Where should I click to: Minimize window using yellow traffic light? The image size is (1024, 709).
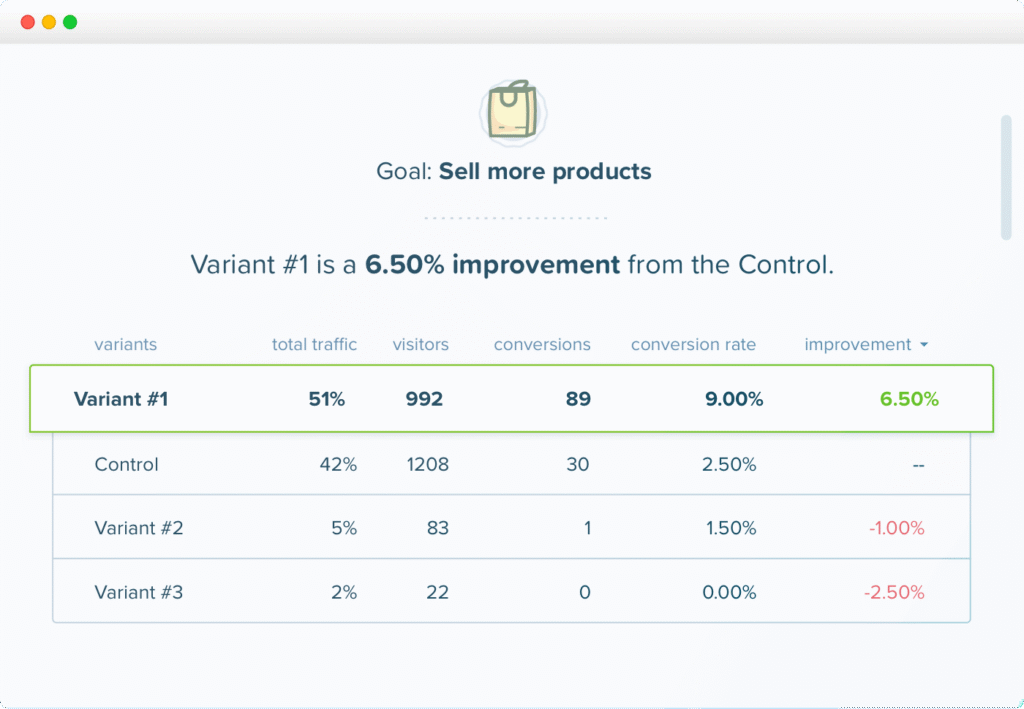pyautogui.click(x=48, y=21)
